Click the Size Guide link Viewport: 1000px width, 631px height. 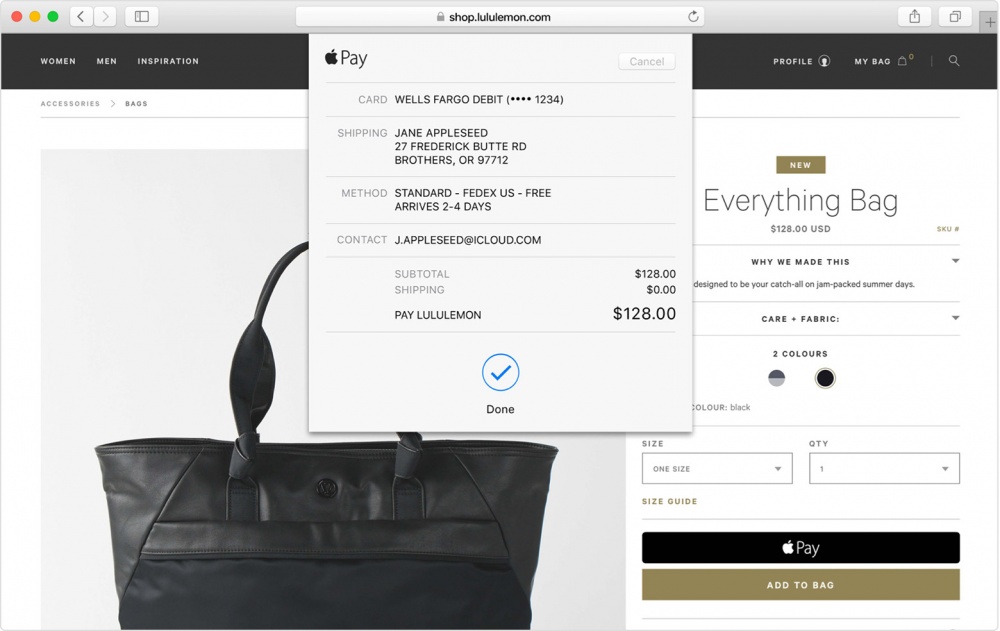click(669, 501)
